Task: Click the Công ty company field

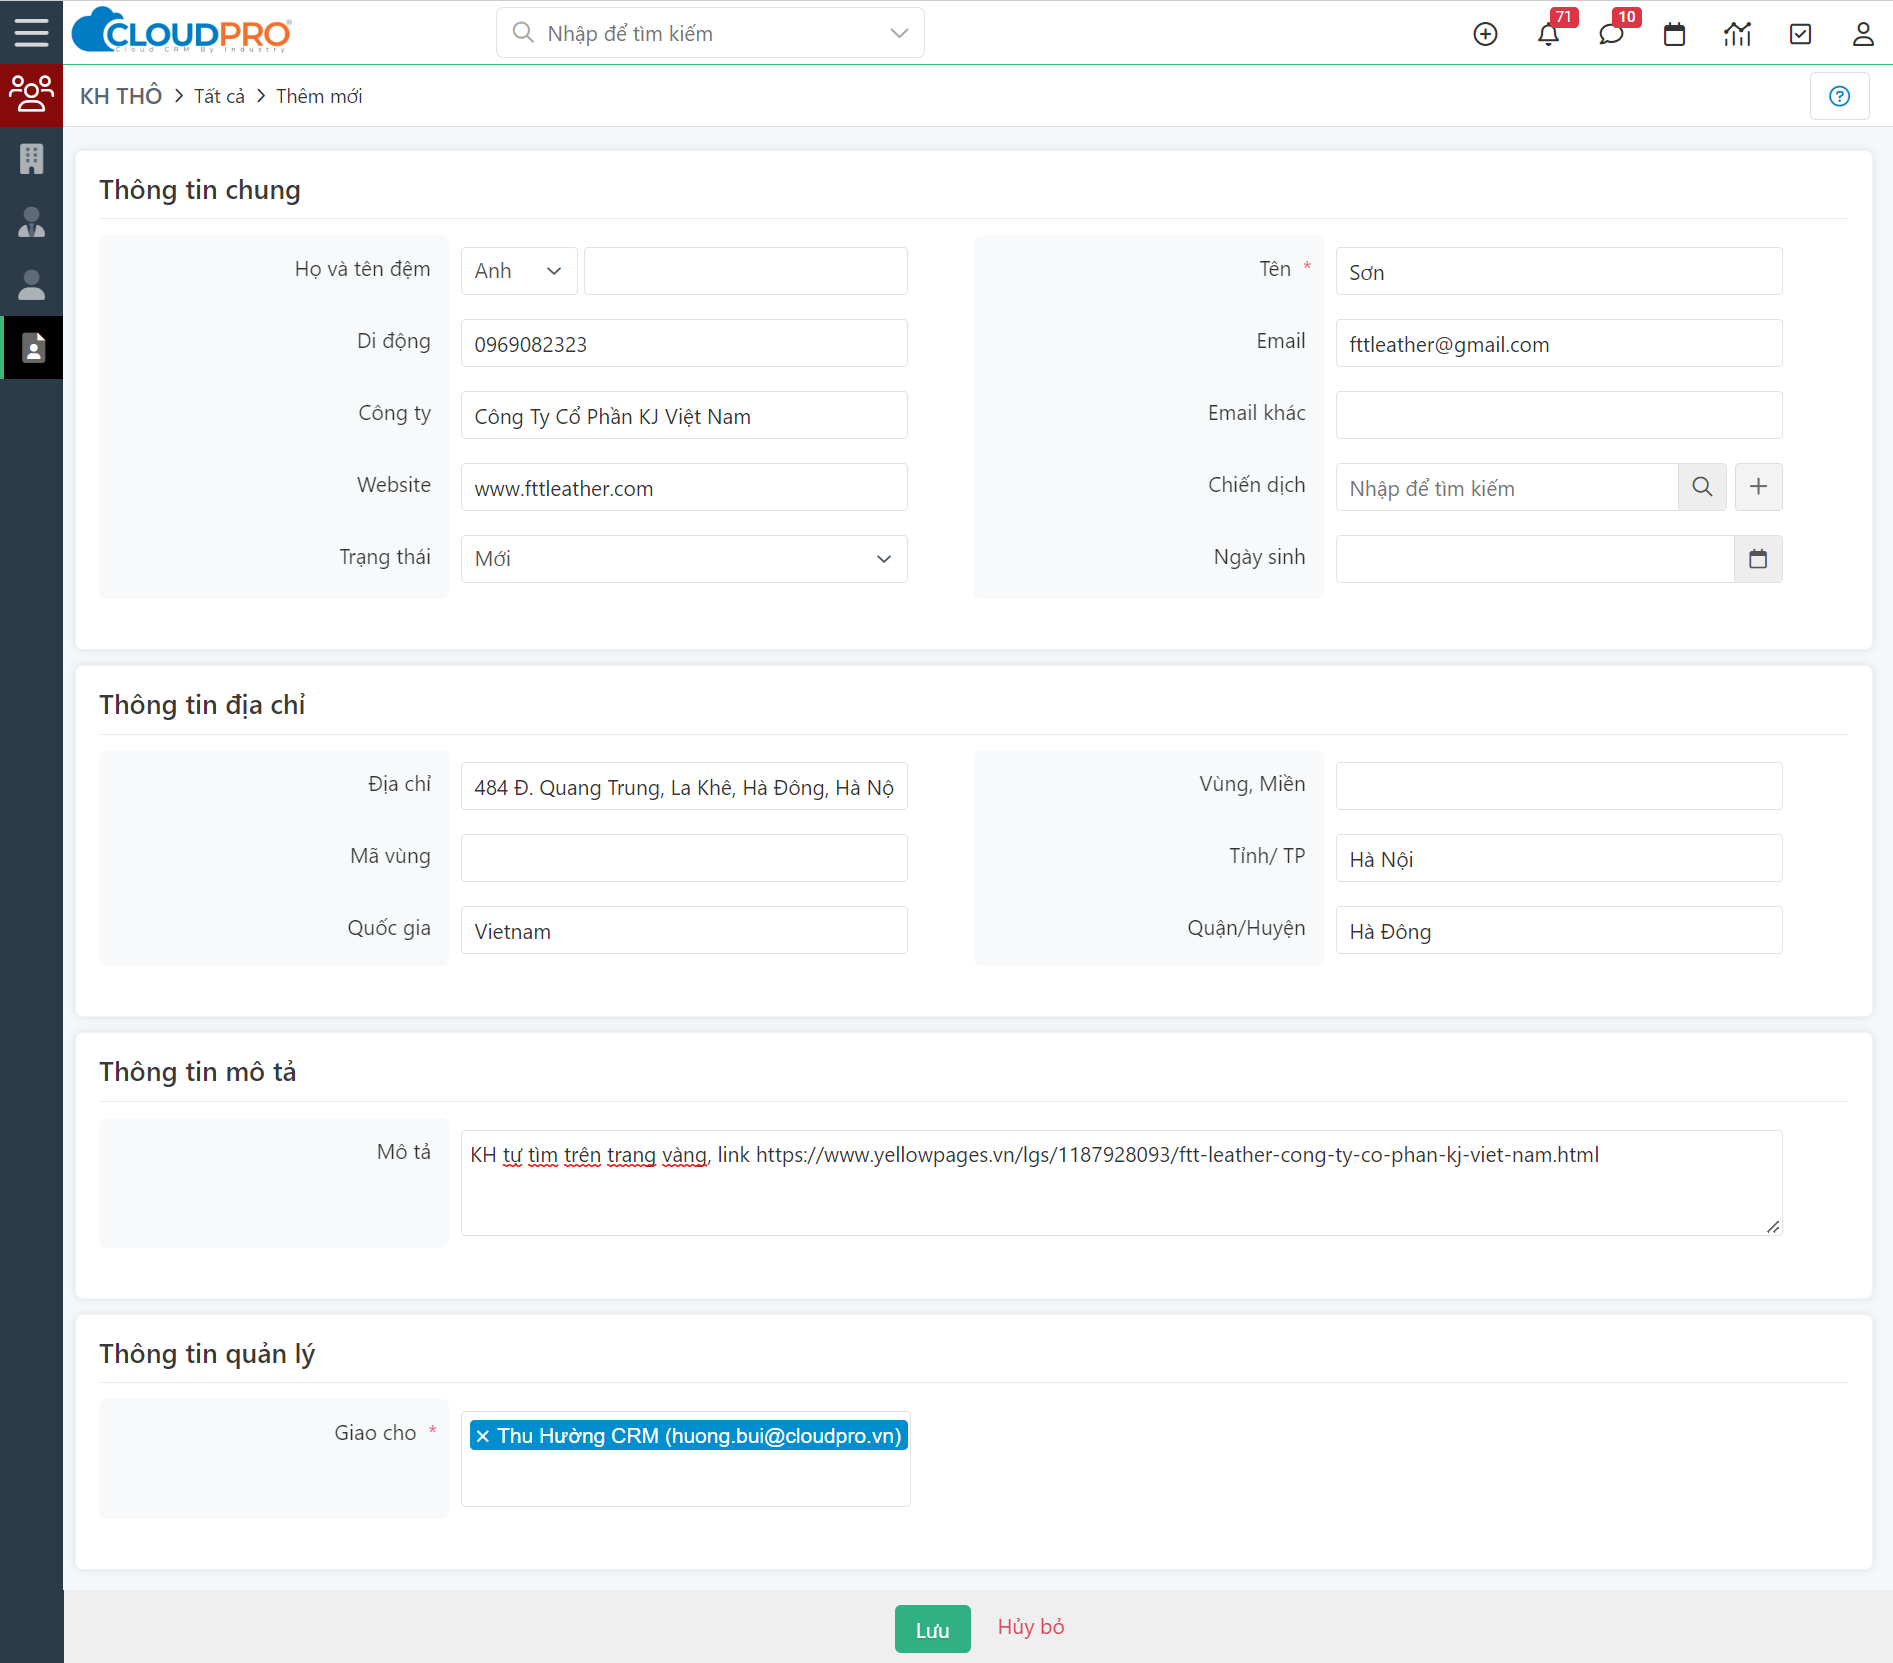Action: click(x=684, y=415)
